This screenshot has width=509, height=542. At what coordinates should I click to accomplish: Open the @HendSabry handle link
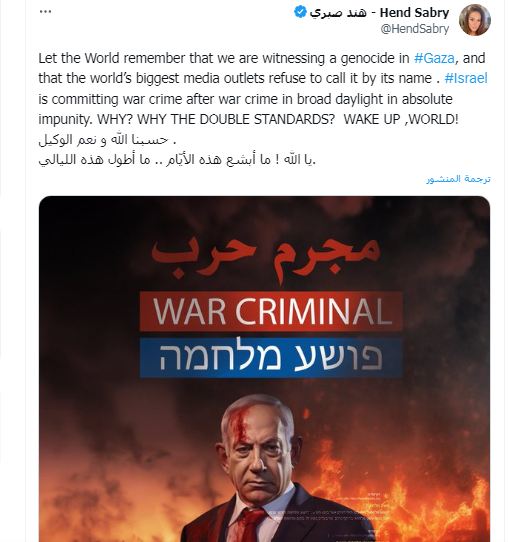[415, 29]
